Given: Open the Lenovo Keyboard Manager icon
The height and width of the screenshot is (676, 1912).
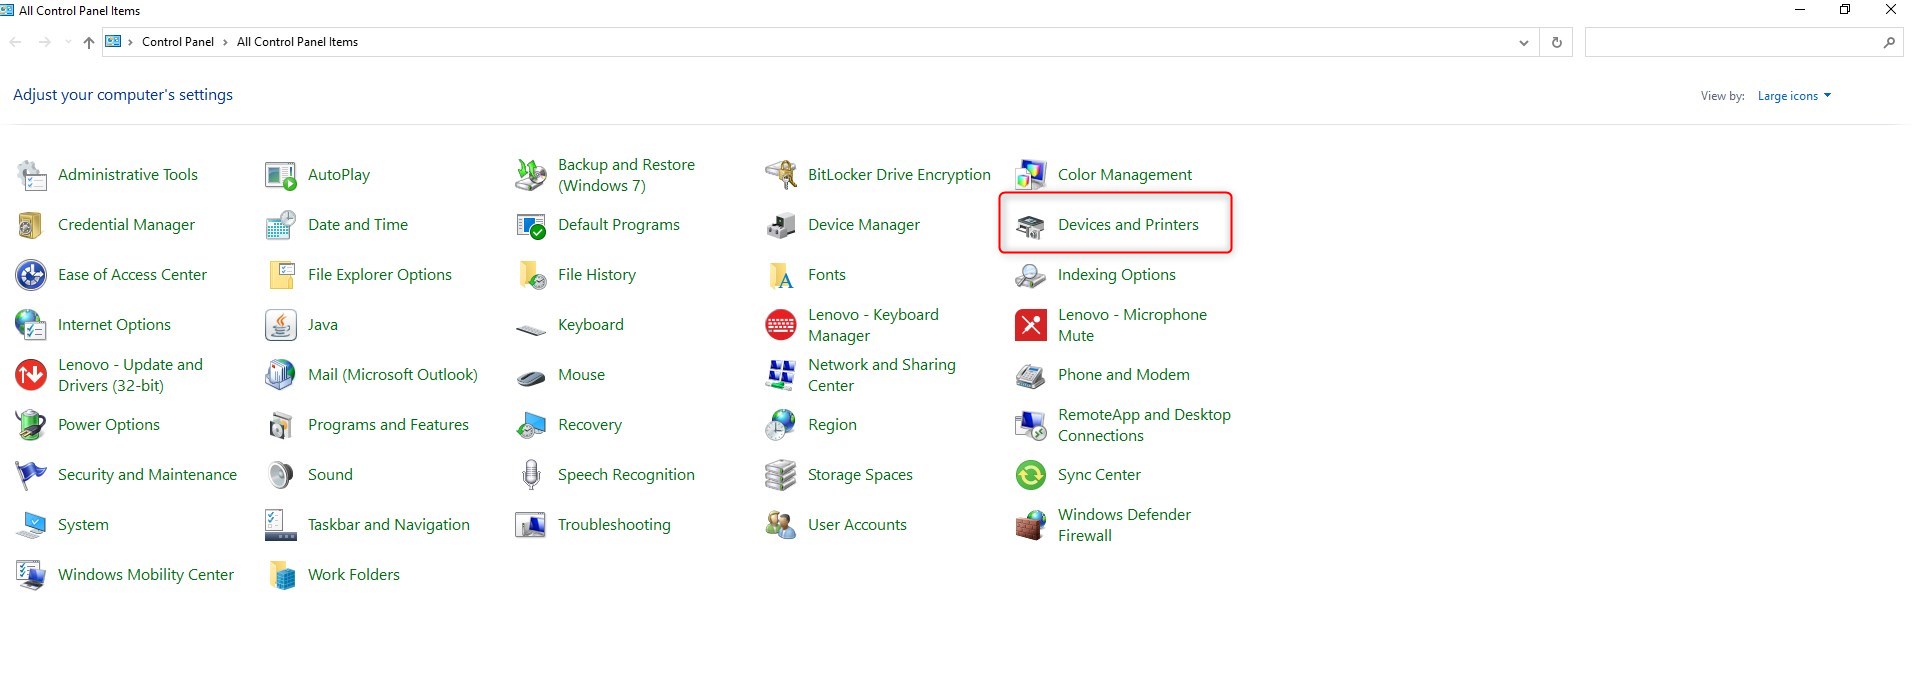Looking at the screenshot, I should [781, 325].
